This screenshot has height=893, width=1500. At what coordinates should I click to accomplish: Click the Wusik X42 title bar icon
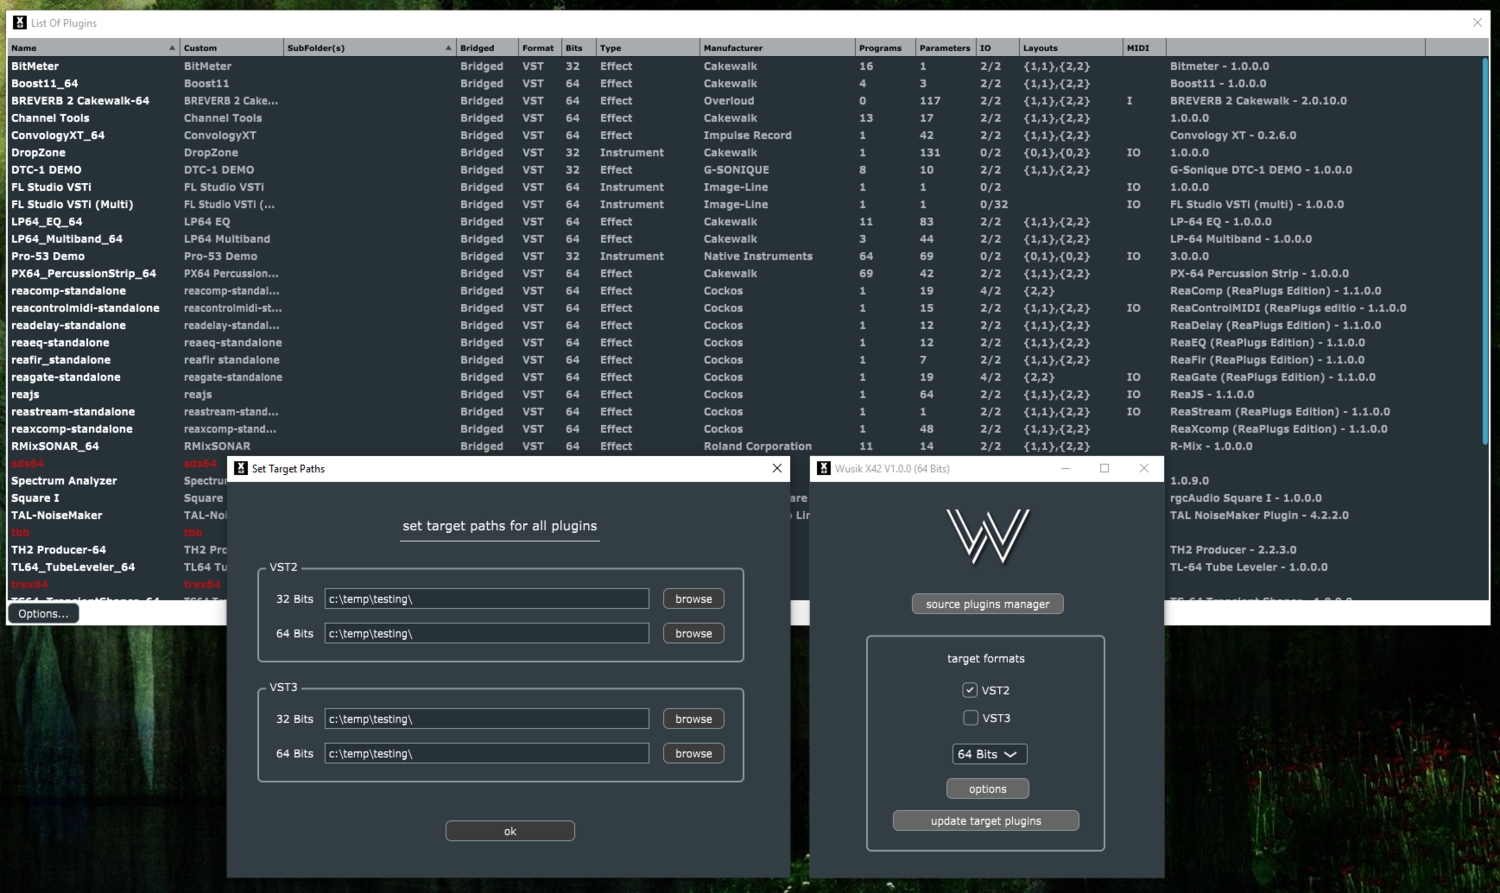[824, 468]
